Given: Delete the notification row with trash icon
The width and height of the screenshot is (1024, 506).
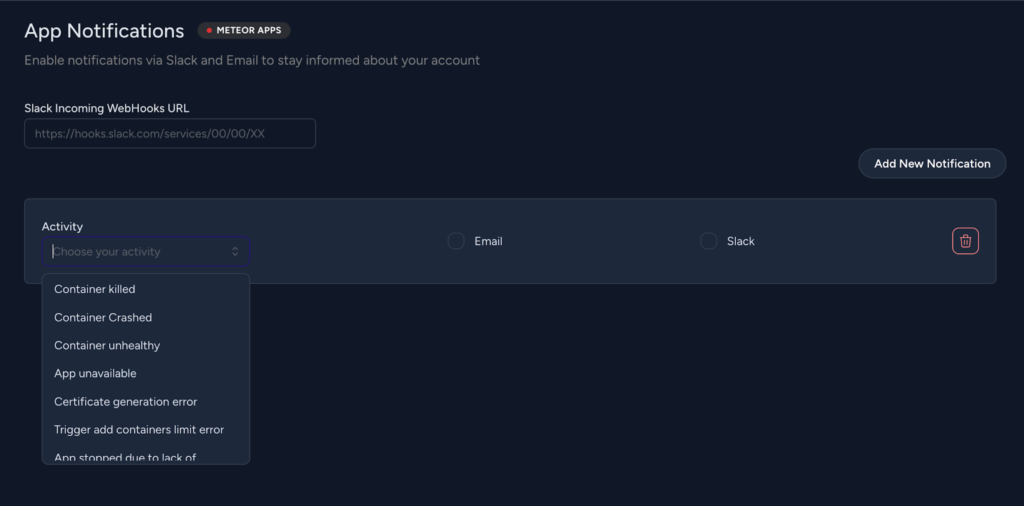Looking at the screenshot, I should point(965,241).
